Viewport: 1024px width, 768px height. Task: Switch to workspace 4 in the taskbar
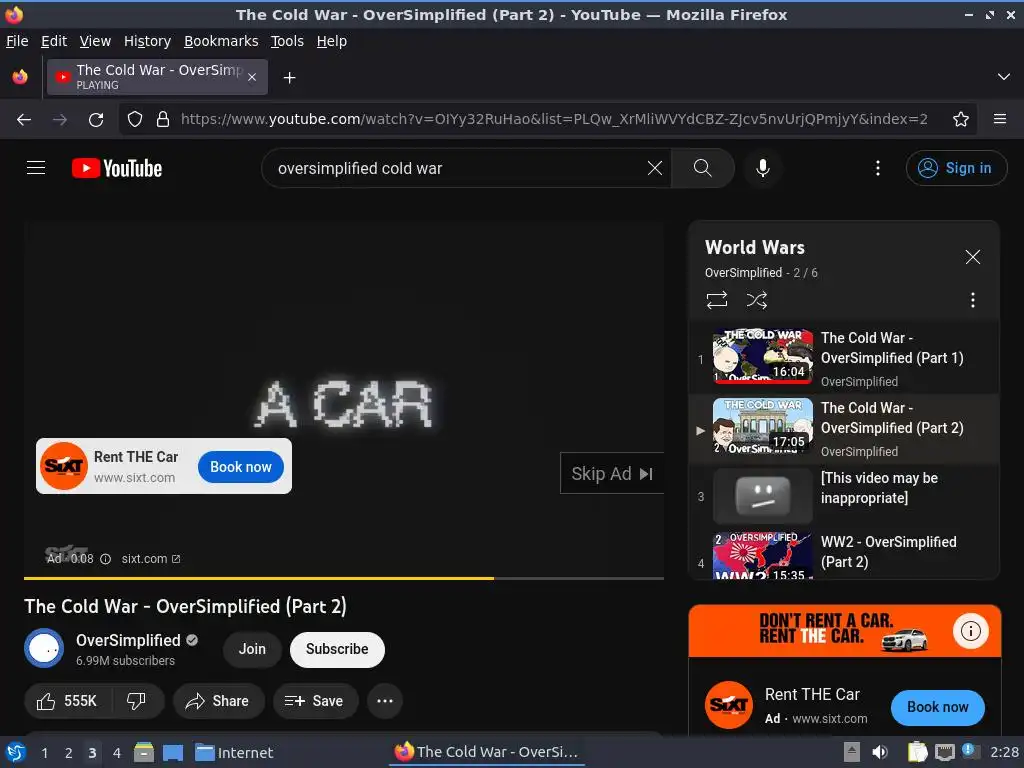pyautogui.click(x=117, y=753)
